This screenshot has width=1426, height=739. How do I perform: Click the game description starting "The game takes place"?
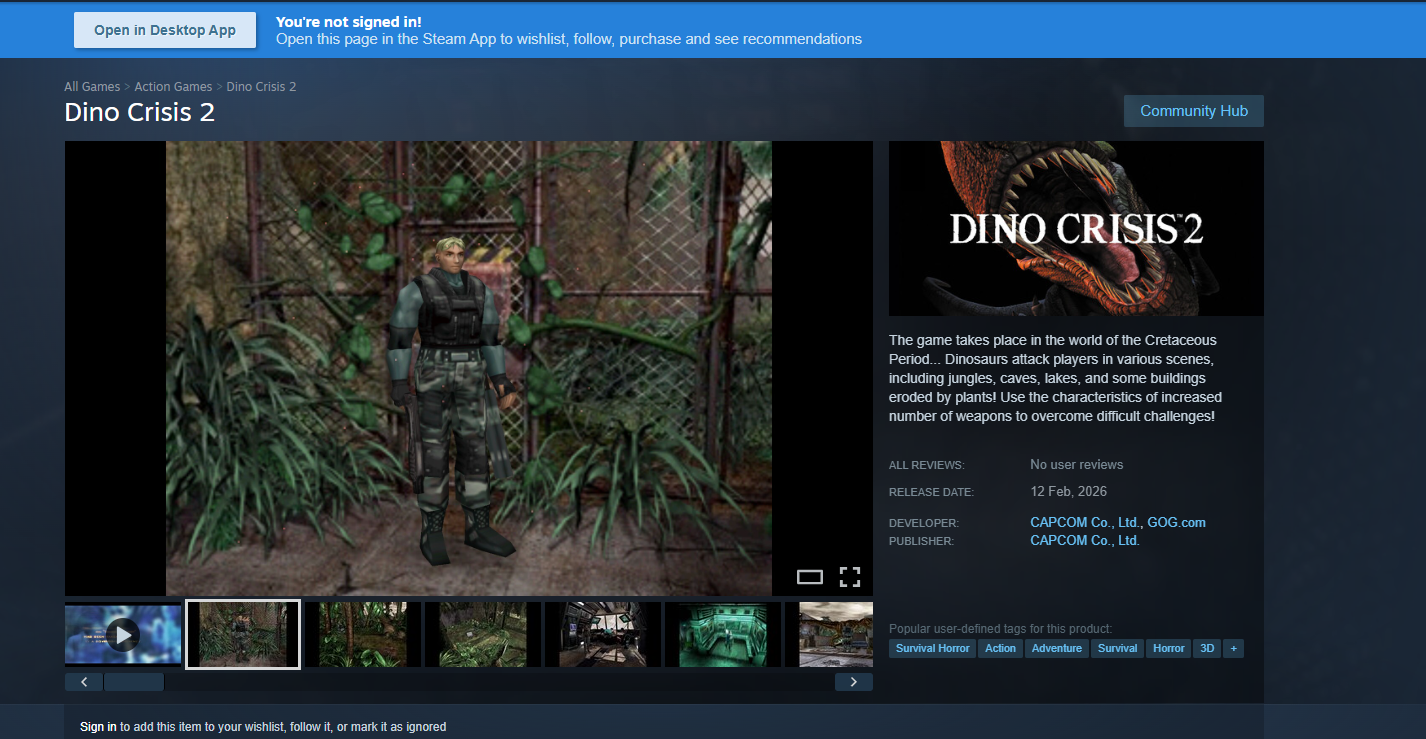[1055, 378]
